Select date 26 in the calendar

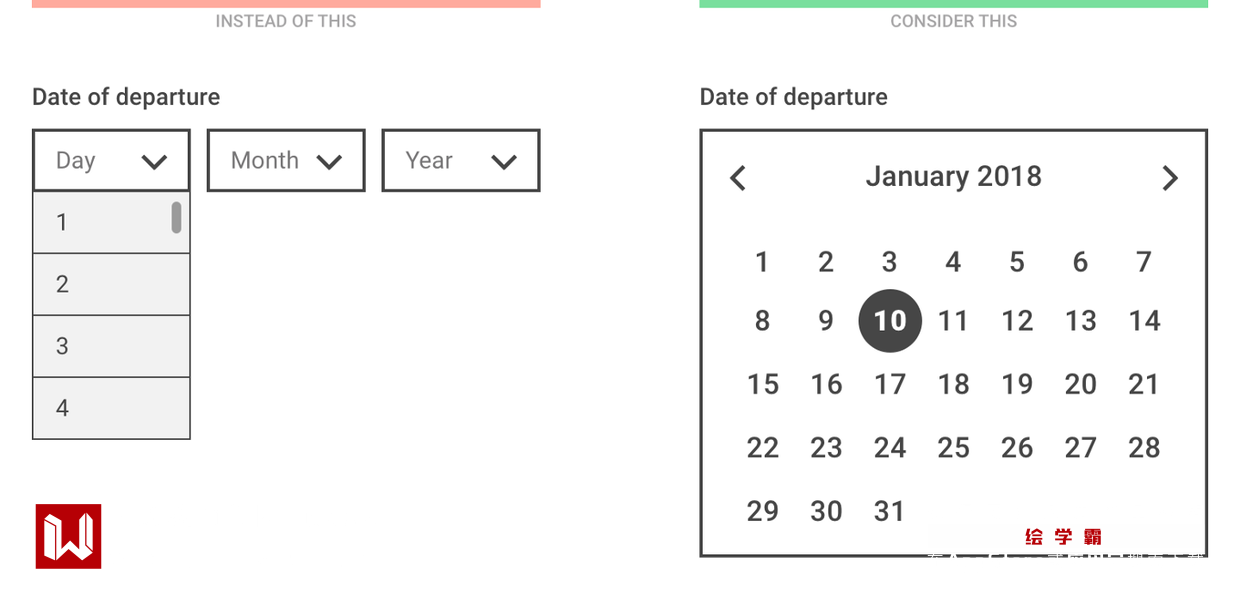point(1017,447)
